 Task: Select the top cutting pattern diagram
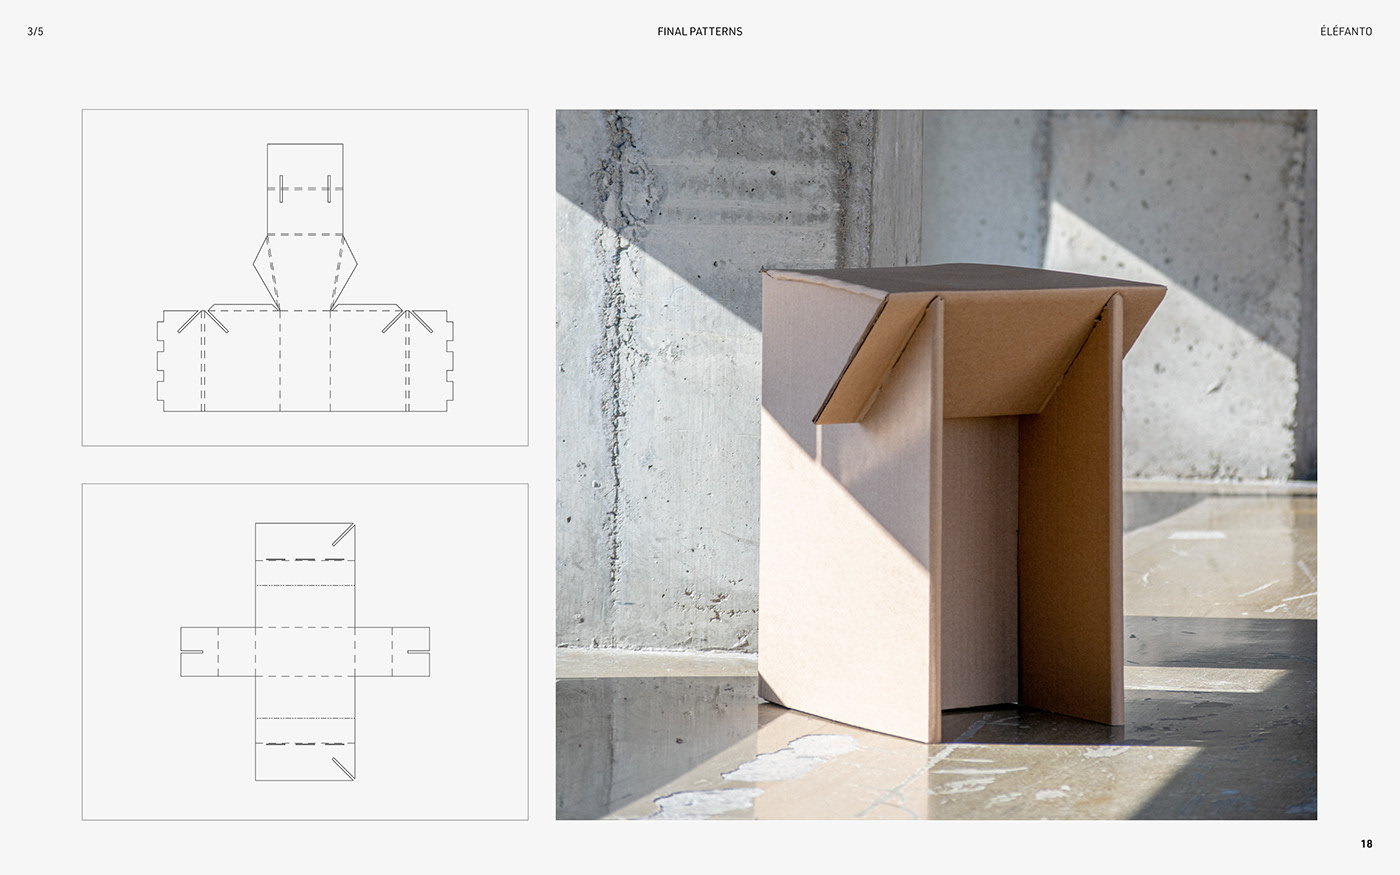click(303, 277)
